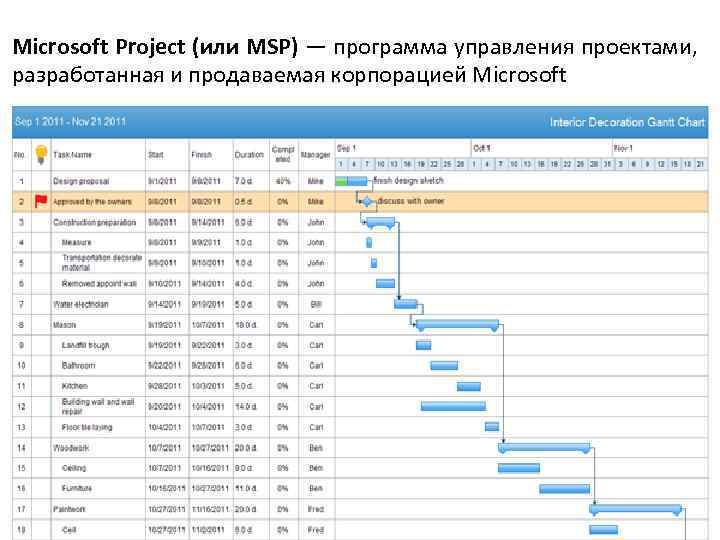Viewport: 720px width, 540px height.
Task: Click the Bathroom task bar
Action: [x=444, y=366]
